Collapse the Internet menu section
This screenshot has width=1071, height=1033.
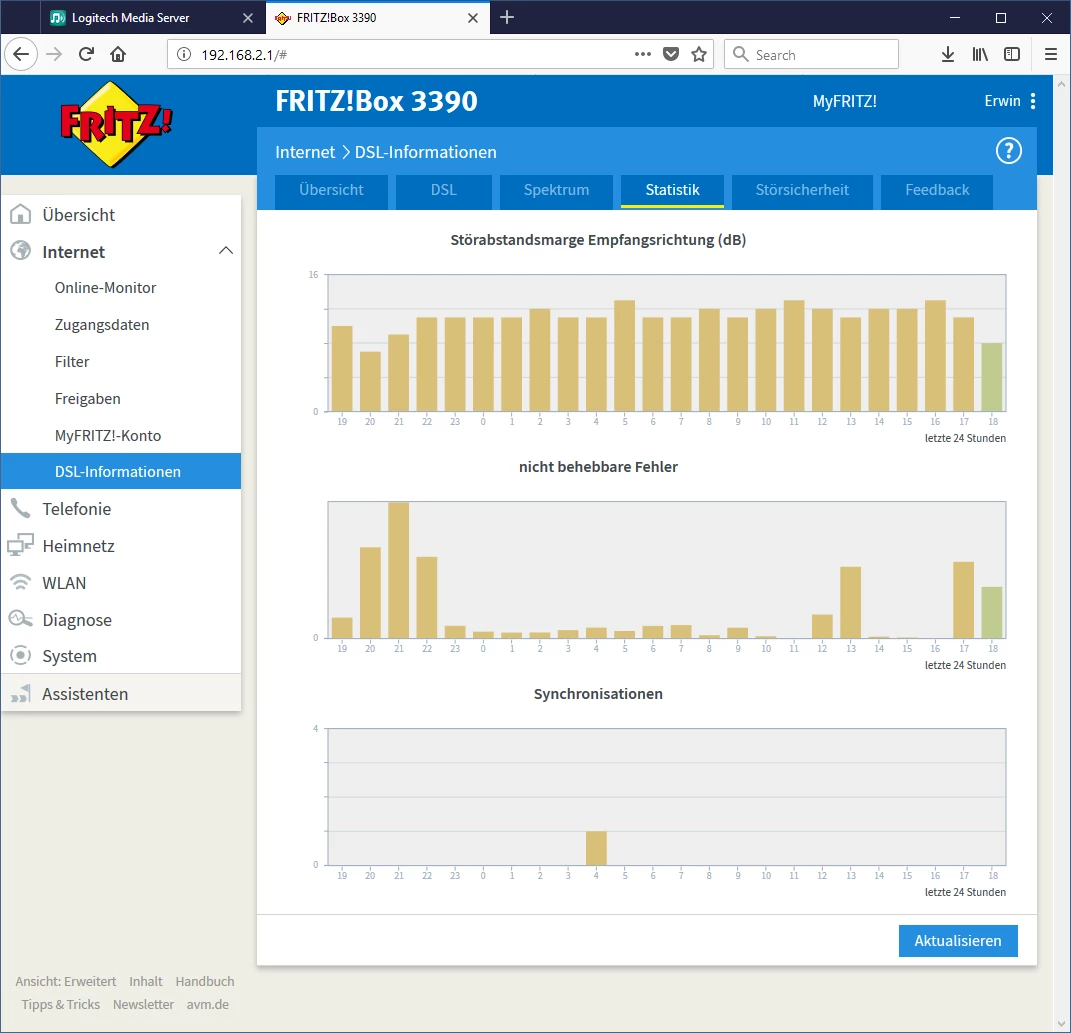pos(226,252)
